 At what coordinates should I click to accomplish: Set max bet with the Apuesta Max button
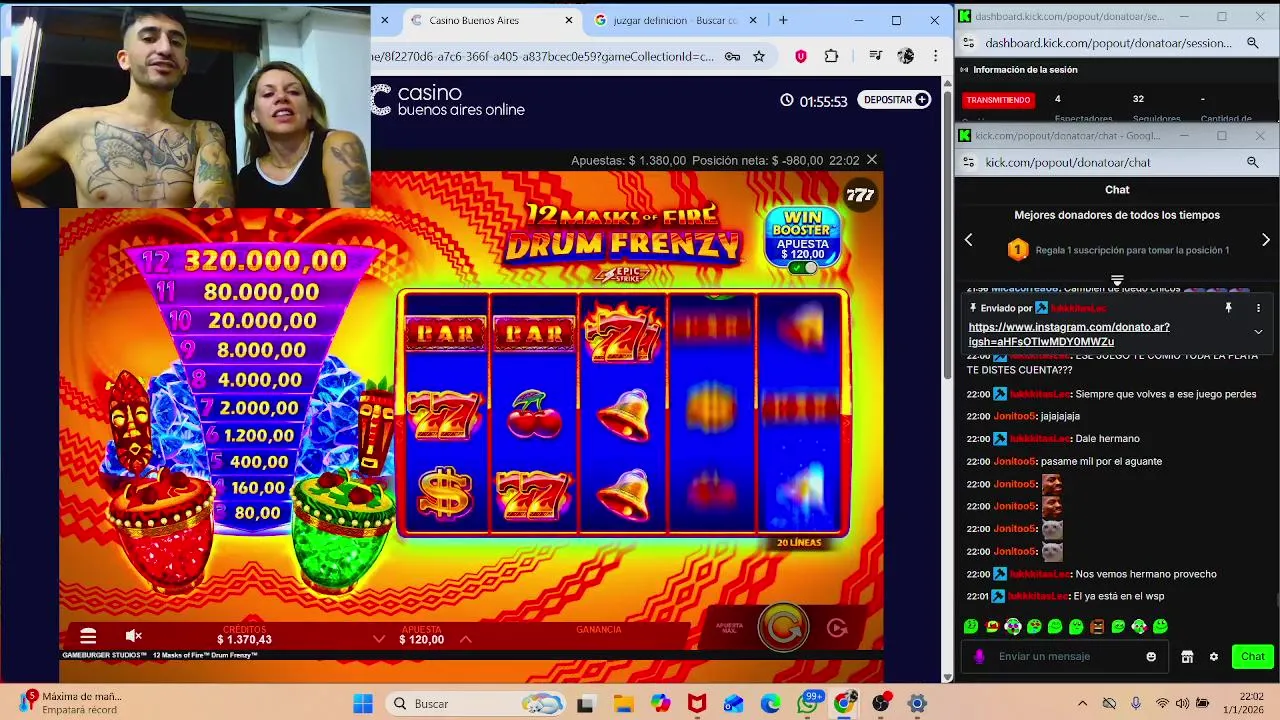point(730,628)
